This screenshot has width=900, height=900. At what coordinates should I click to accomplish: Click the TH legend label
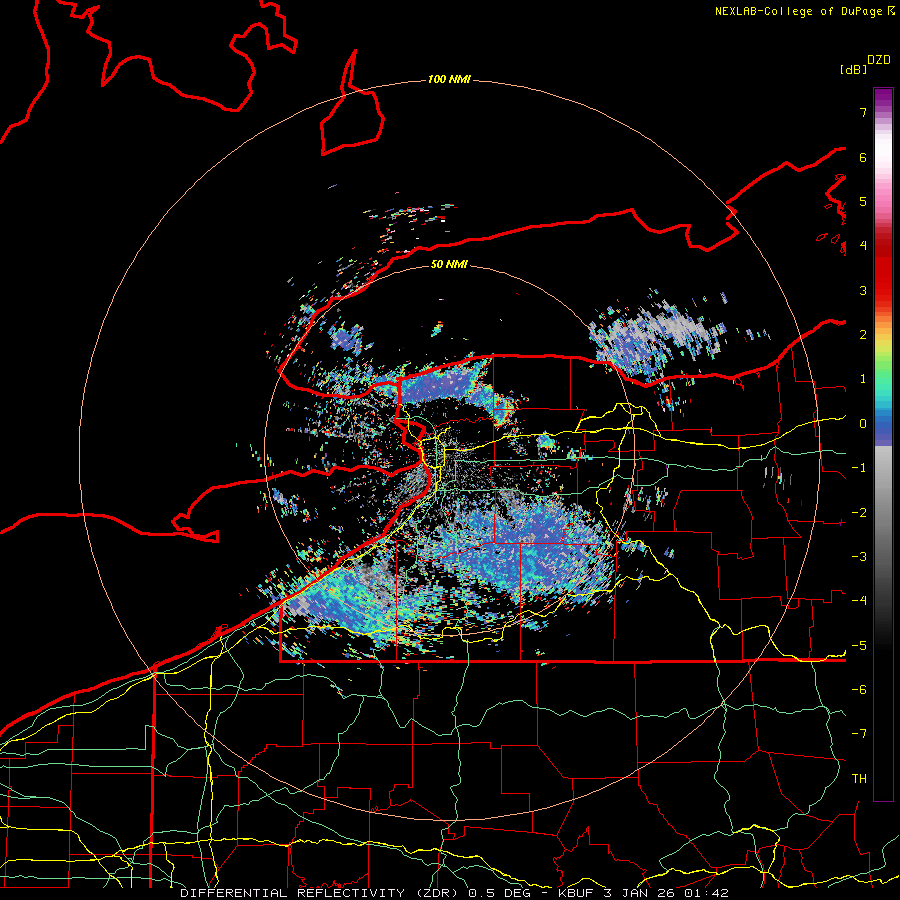[x=859, y=779]
